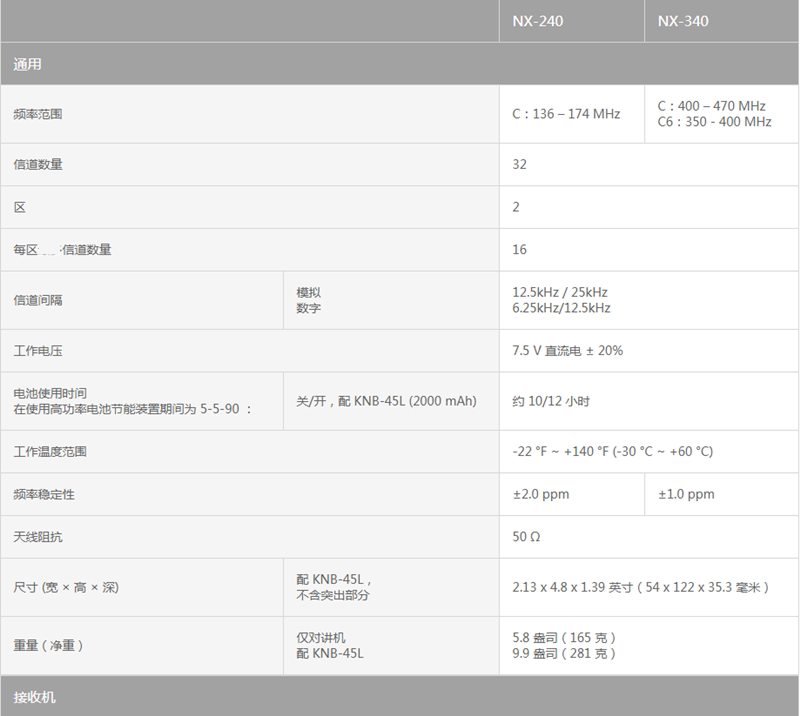This screenshot has height=716, width=800.
Task: Click the 频率范围 row label
Action: click(38, 114)
